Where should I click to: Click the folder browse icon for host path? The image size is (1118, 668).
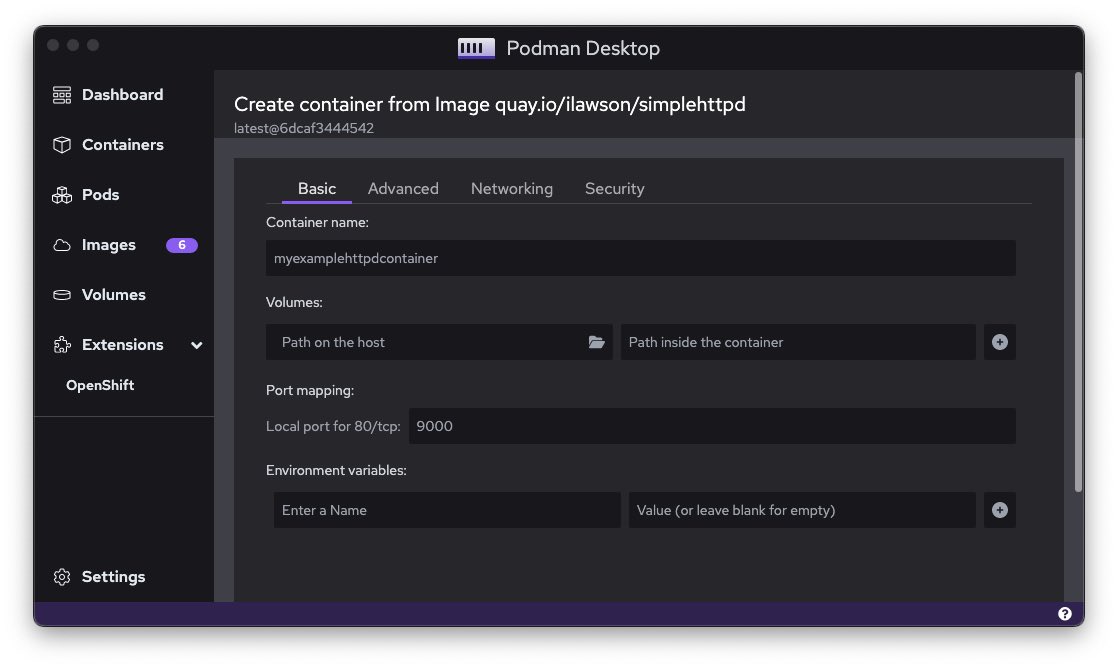[597, 342]
